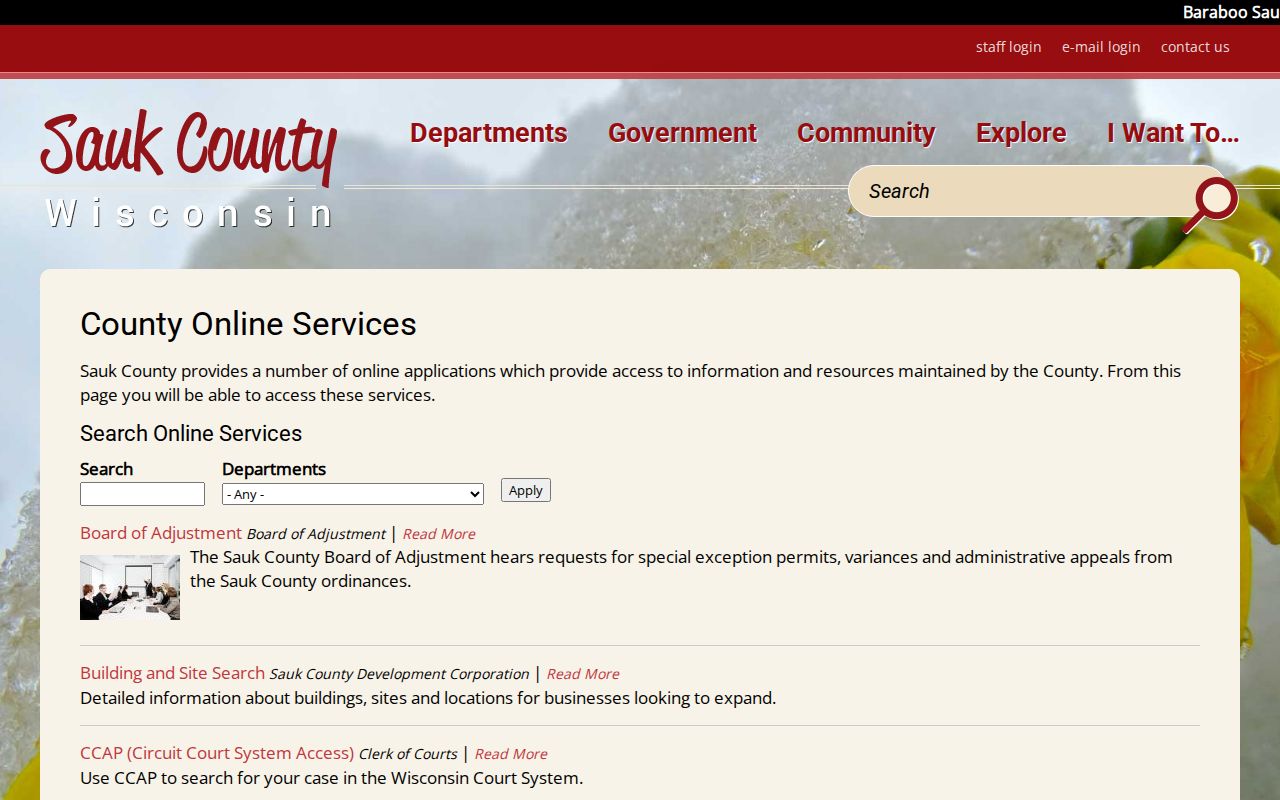Screen dimensions: 1280x800
Task: Open the Explore menu
Action: click(1021, 133)
